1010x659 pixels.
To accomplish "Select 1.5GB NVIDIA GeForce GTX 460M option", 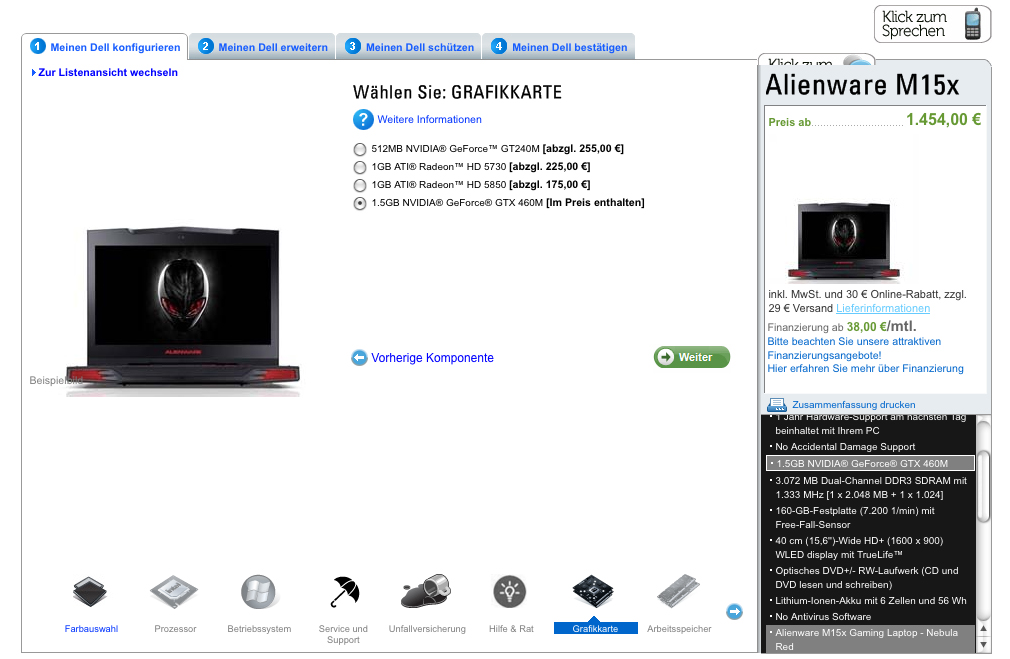I will point(360,204).
